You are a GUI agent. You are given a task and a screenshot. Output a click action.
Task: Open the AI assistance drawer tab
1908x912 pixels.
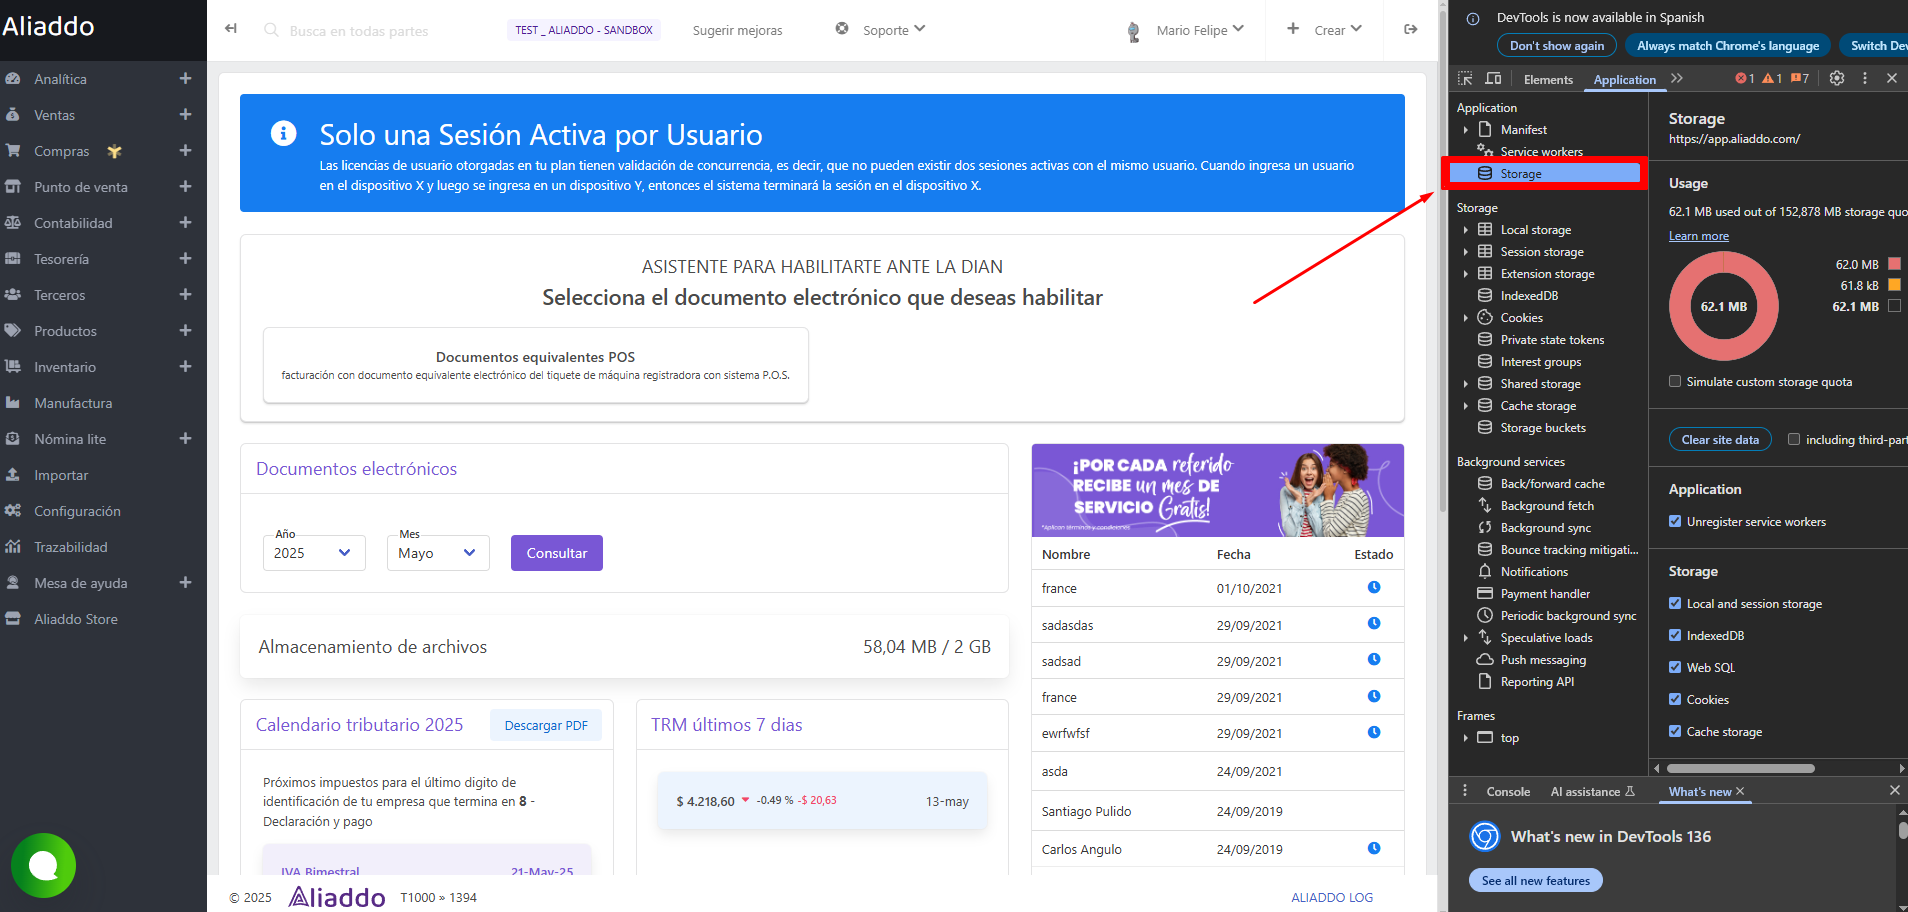click(1592, 791)
